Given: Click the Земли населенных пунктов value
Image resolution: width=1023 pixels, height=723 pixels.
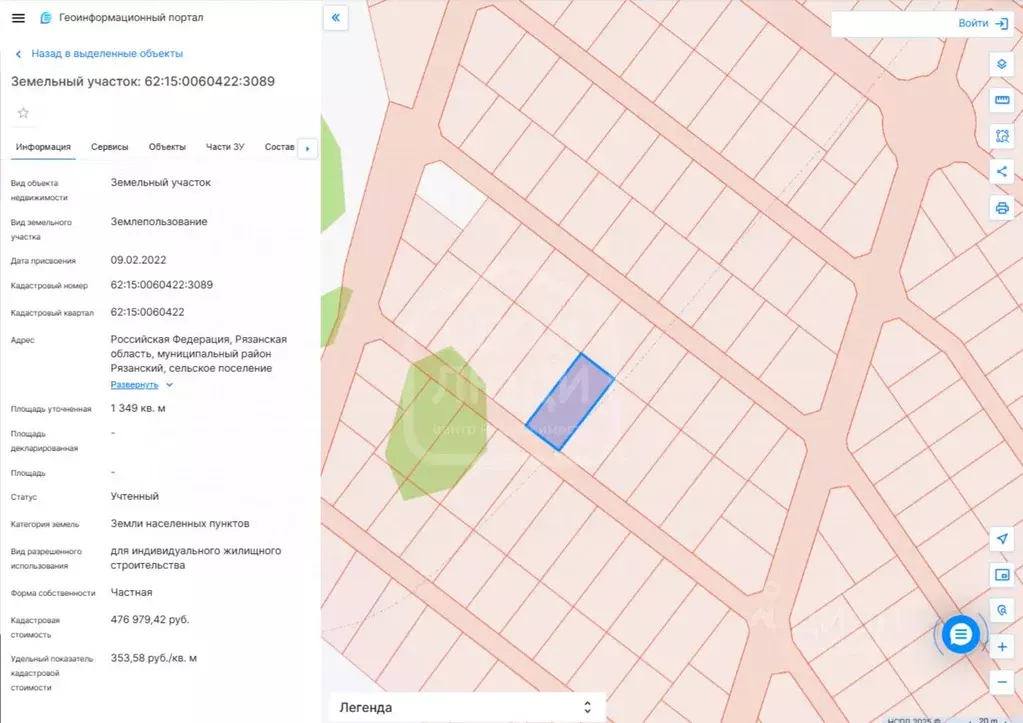Looking at the screenshot, I should (180, 523).
